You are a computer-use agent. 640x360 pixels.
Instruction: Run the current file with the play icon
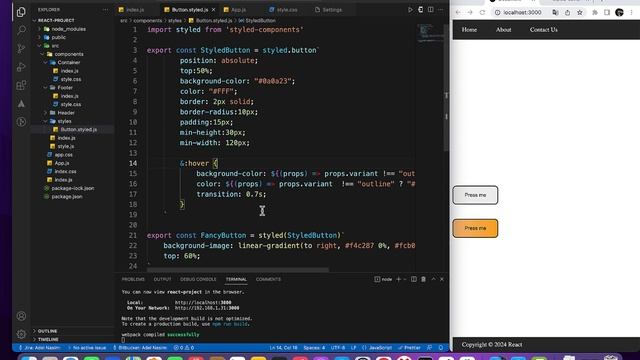pyautogui.click(x=410, y=9)
